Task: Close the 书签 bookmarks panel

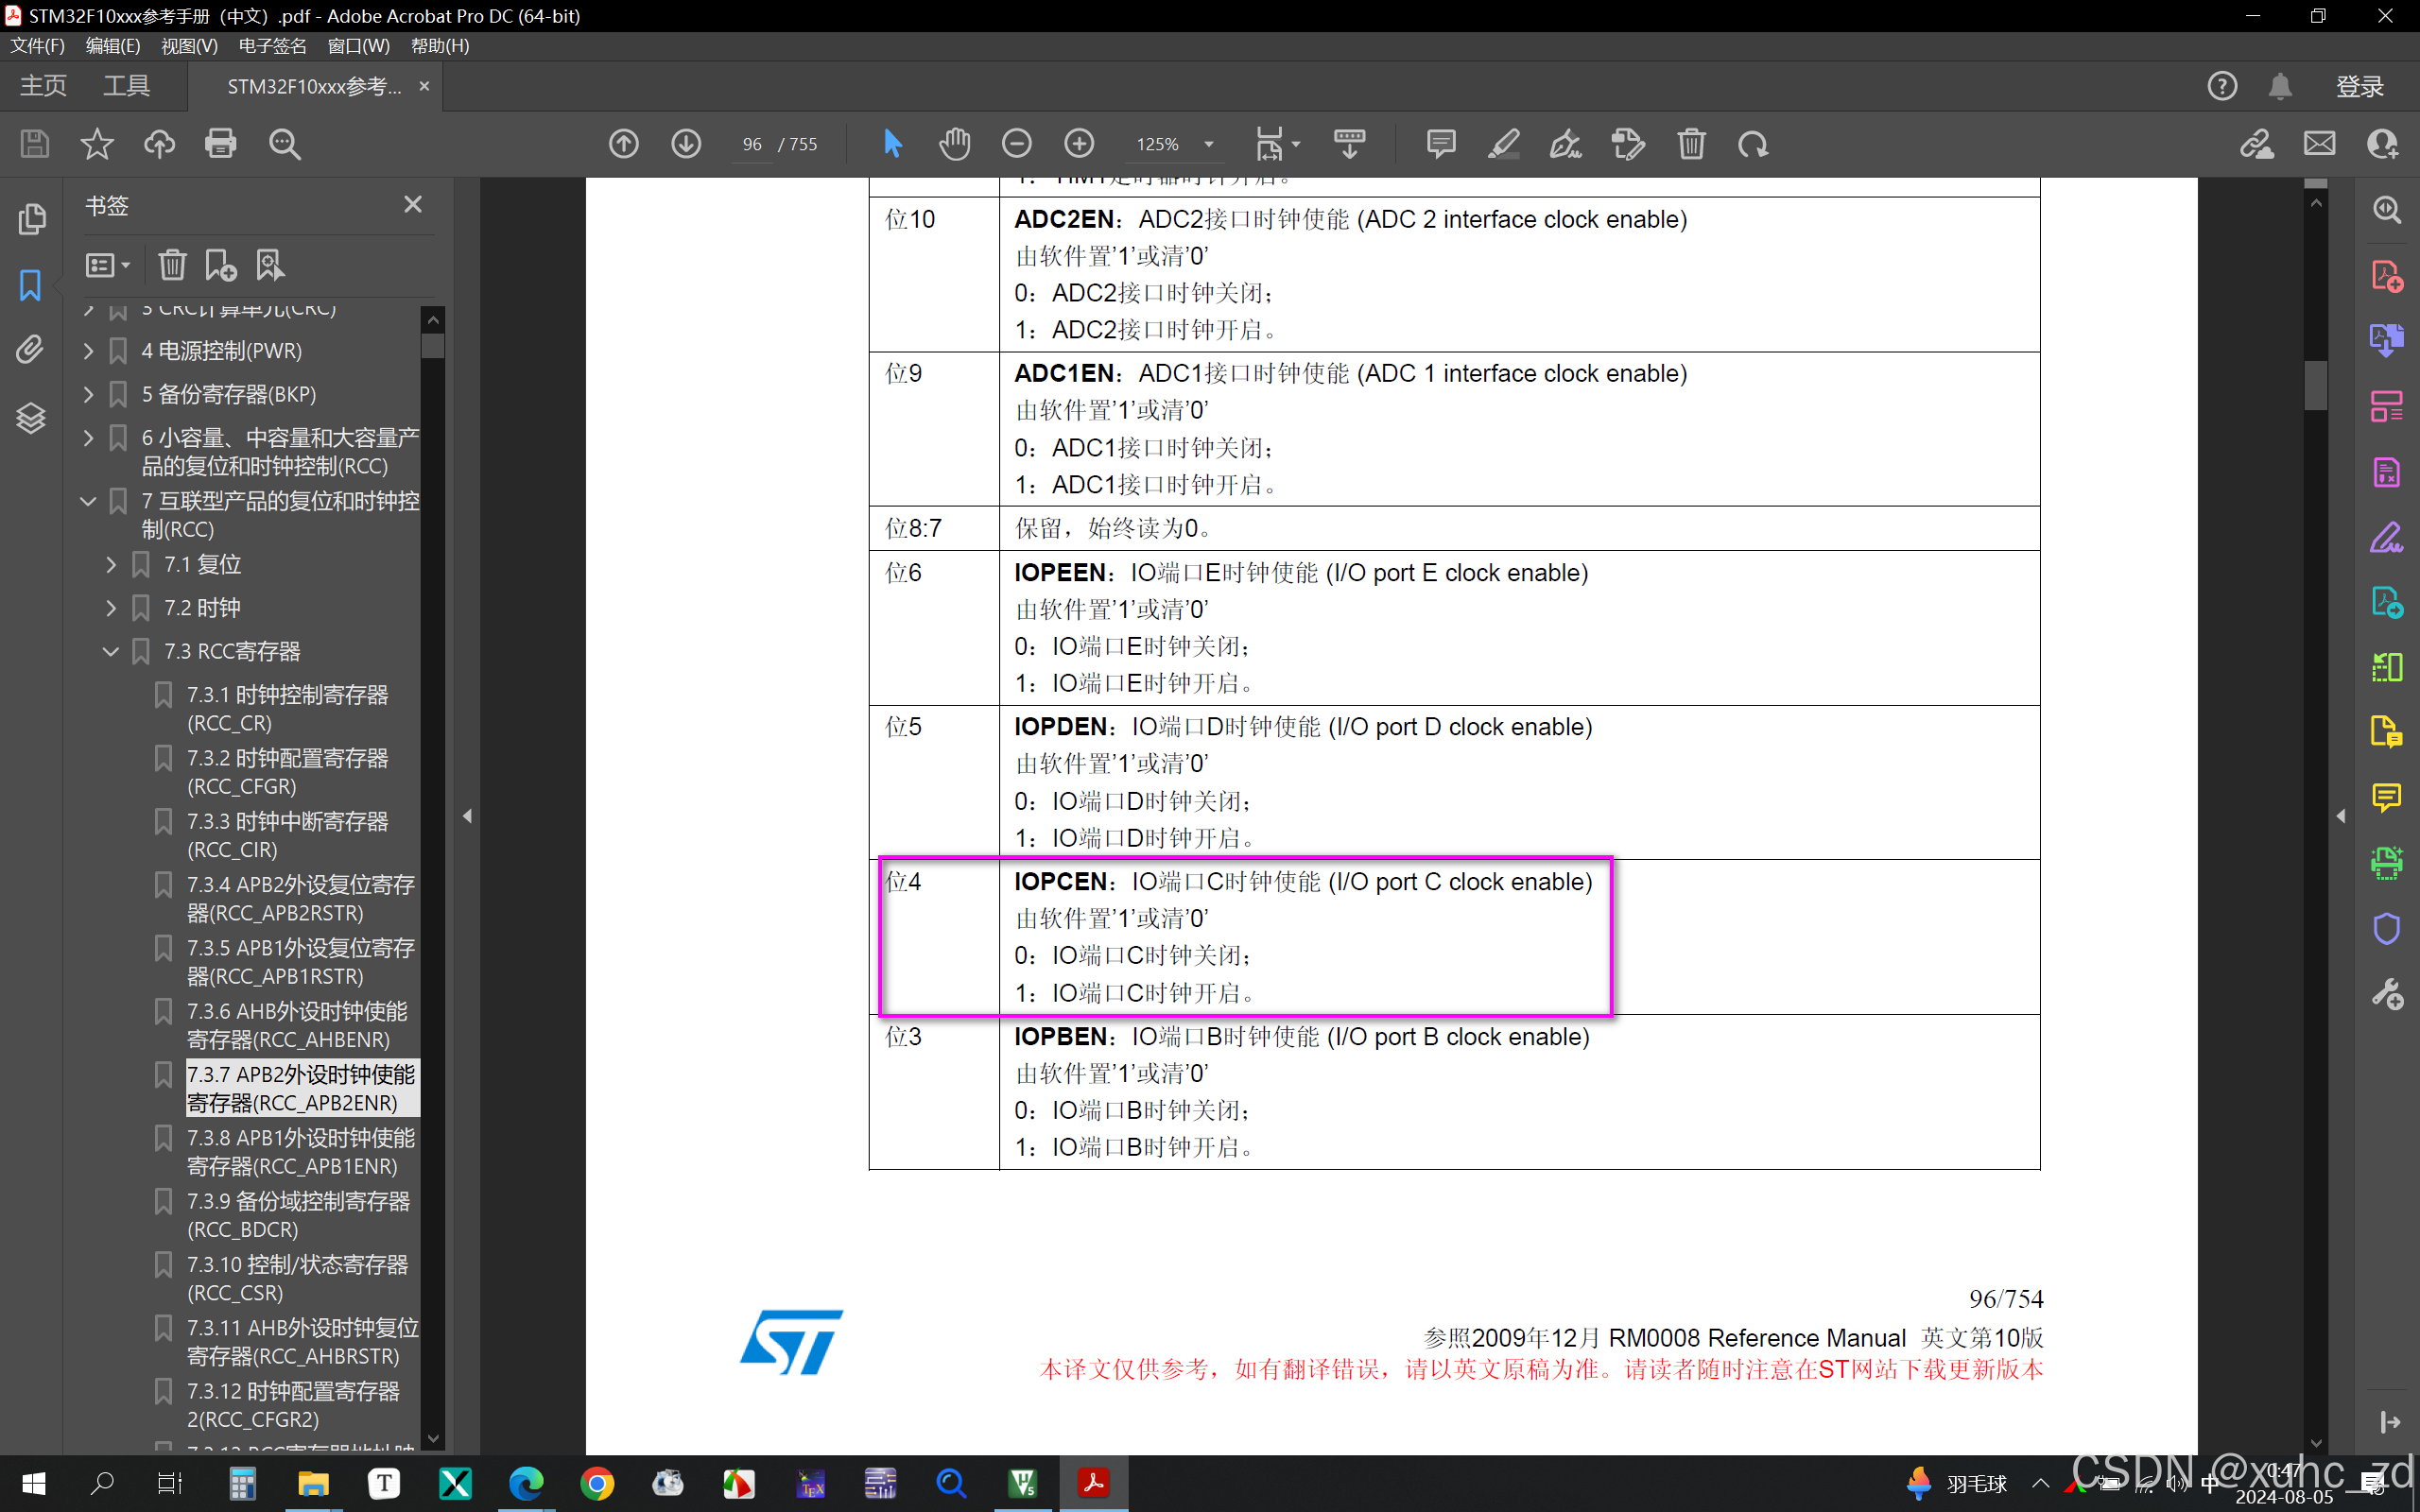Action: [x=413, y=204]
